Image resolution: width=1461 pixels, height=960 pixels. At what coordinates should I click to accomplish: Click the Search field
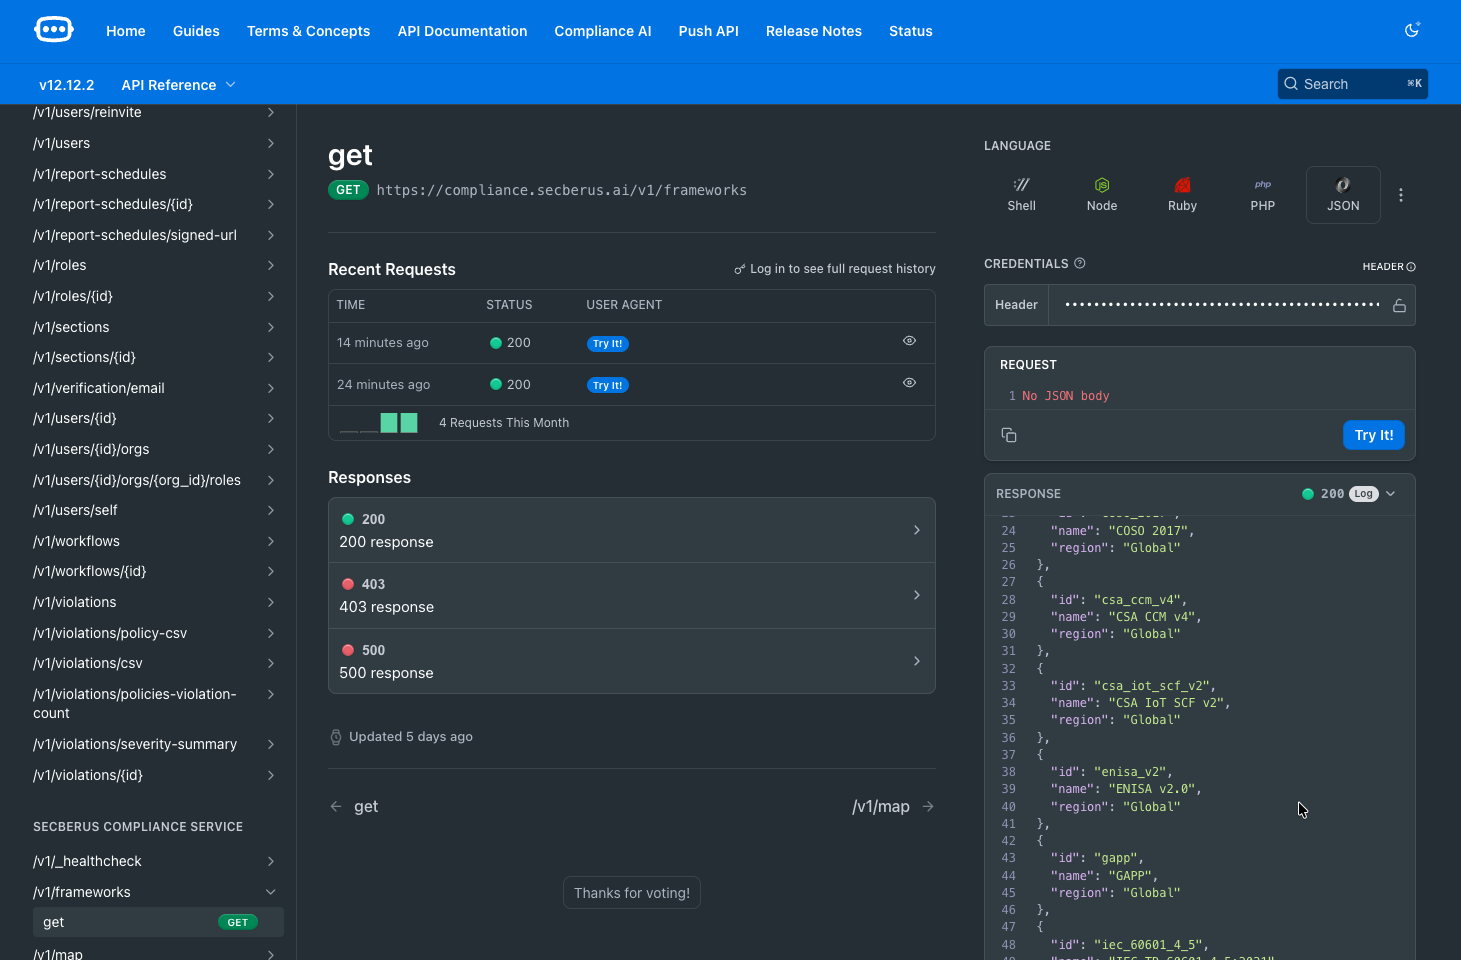pos(1352,83)
